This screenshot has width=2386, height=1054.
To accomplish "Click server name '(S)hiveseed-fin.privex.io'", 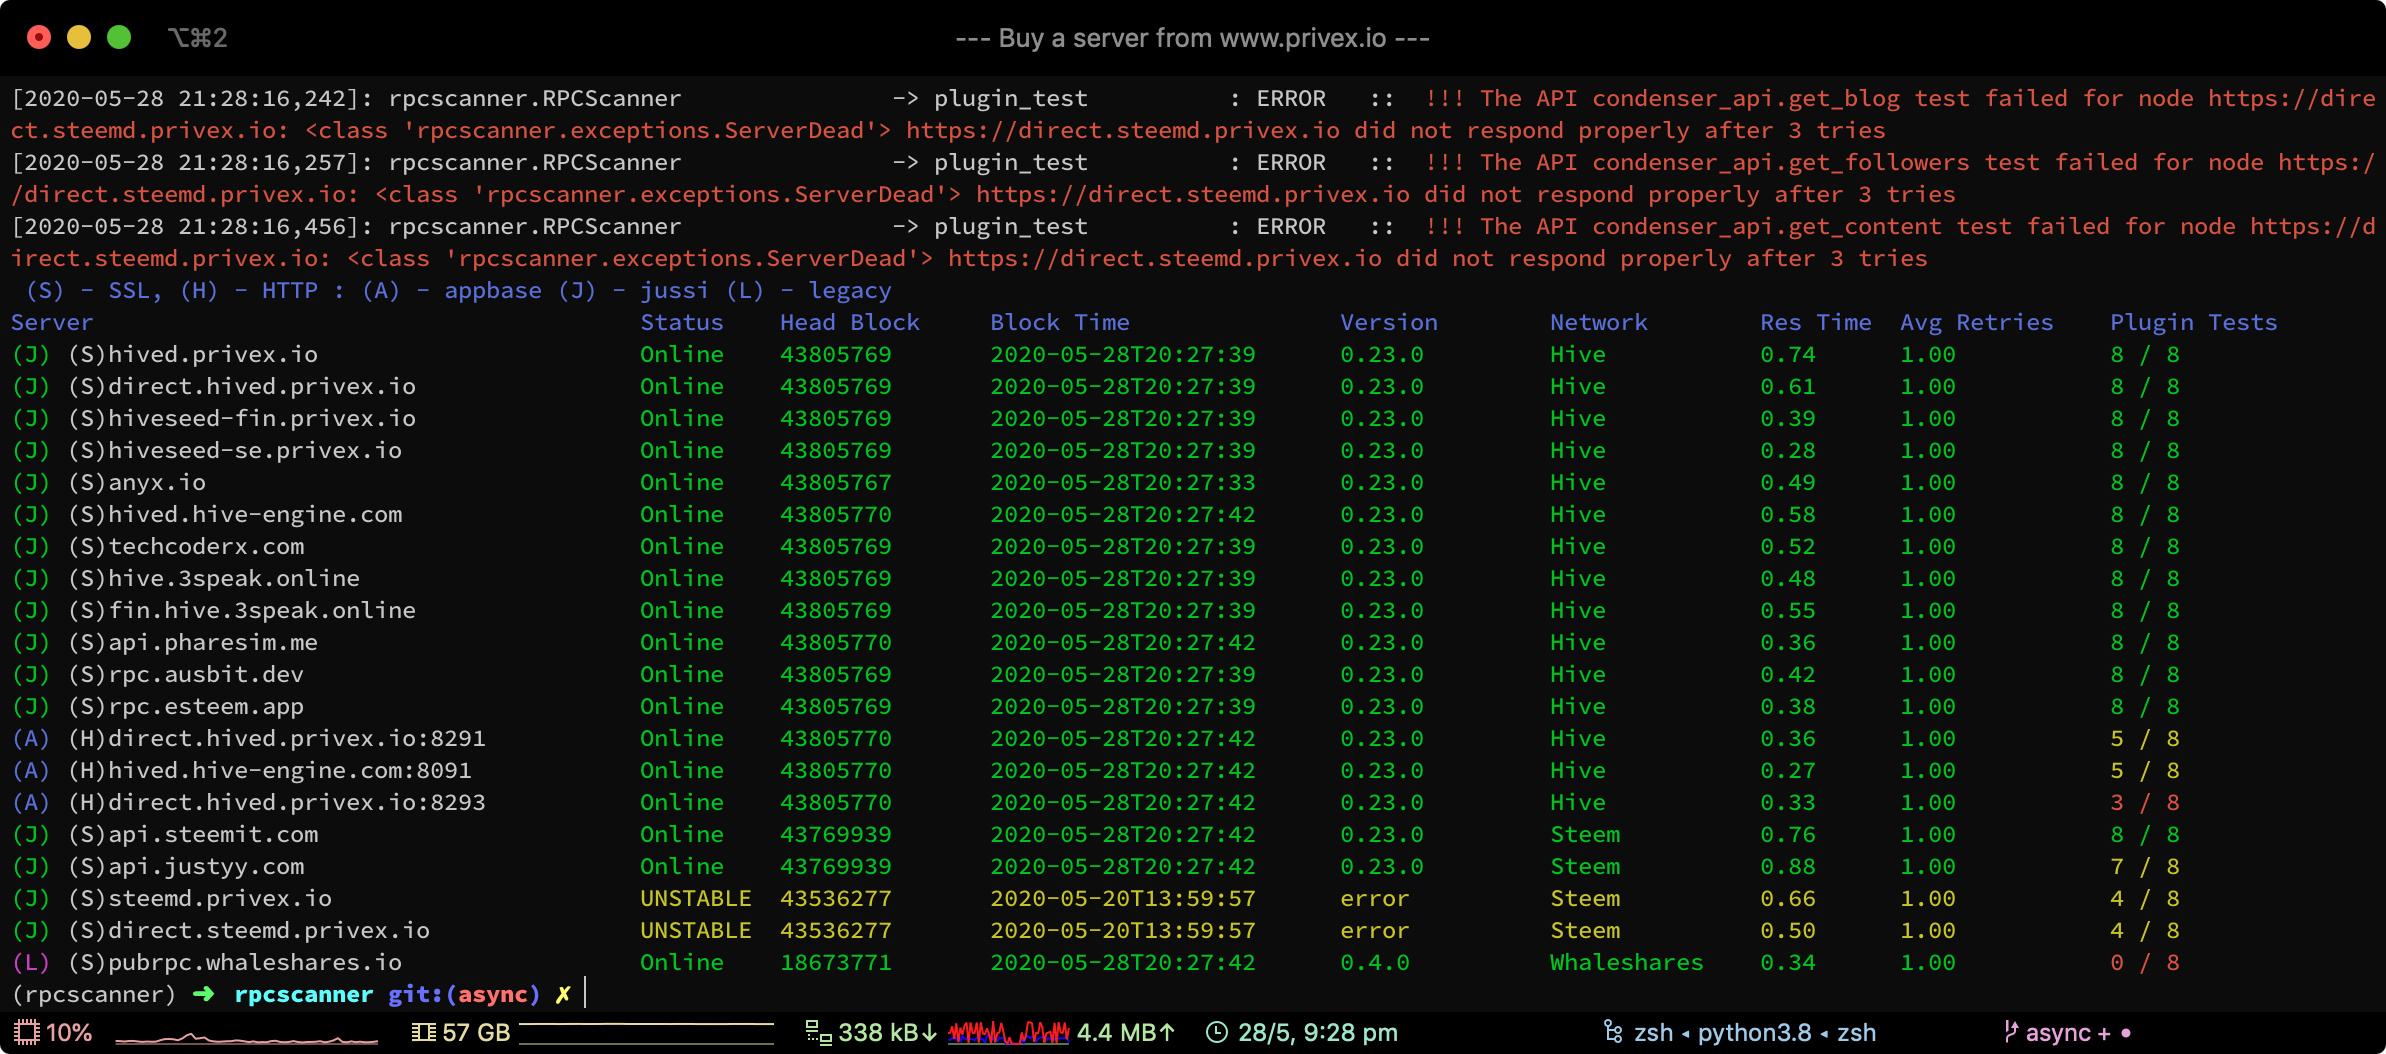I will coord(242,418).
